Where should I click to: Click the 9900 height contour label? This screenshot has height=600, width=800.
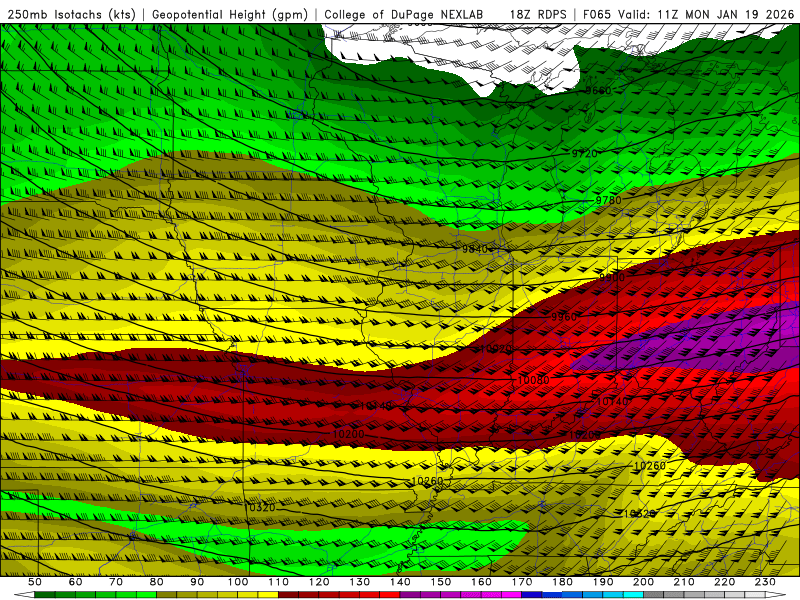(612, 278)
